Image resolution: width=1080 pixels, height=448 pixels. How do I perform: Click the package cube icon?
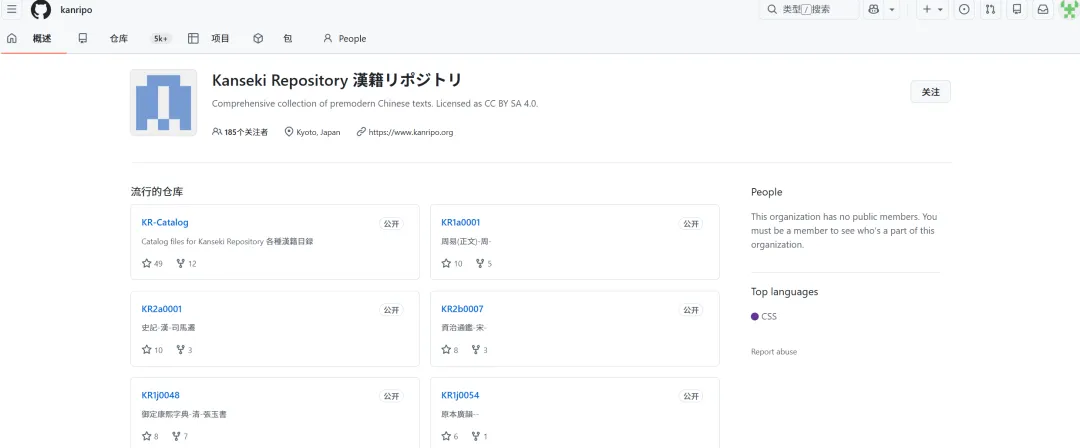258,39
